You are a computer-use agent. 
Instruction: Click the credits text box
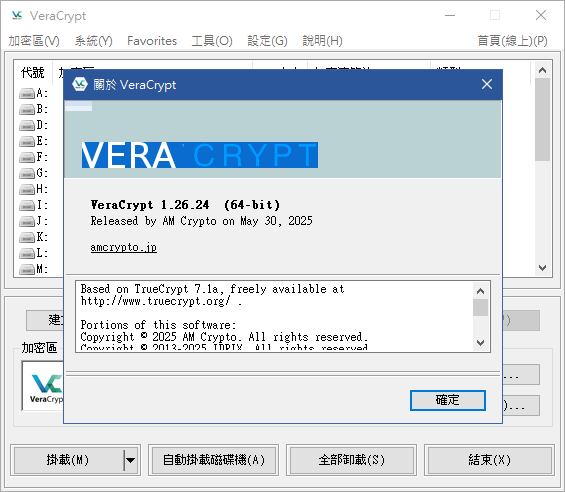pos(283,316)
